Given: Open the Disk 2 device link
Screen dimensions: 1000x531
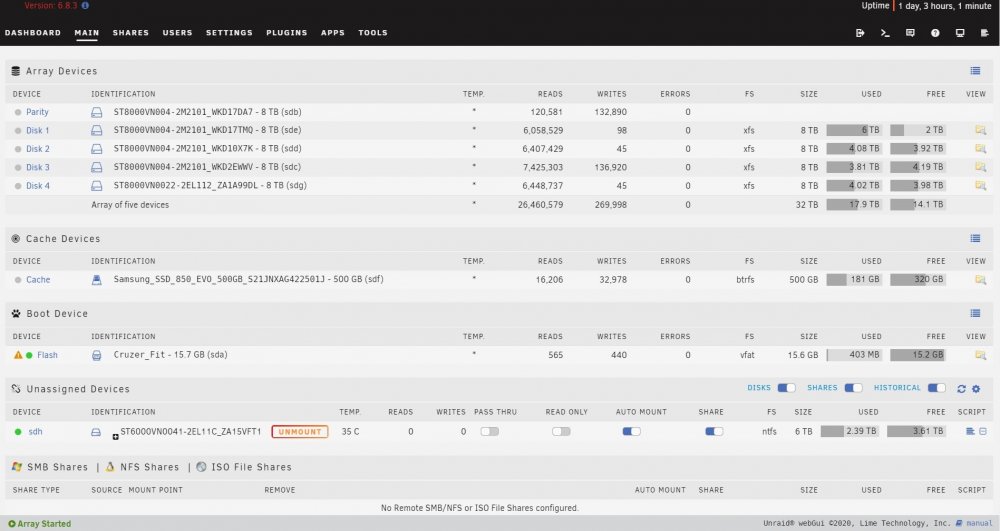Looking at the screenshot, I should 38,149.
